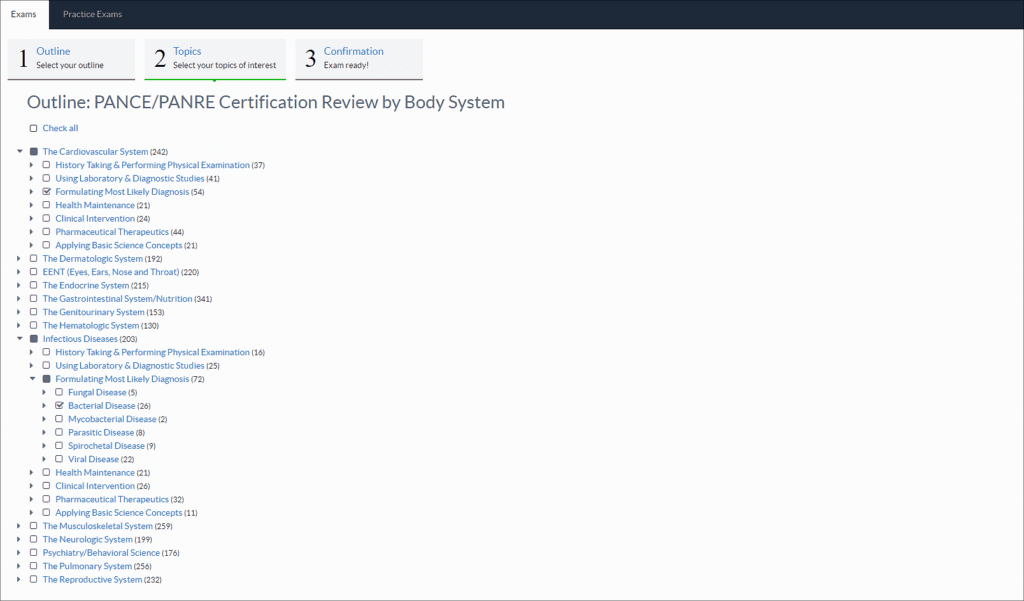Image resolution: width=1024 pixels, height=601 pixels.
Task: Expand The Gastrointestinal System/Nutrition node
Action: (x=19, y=299)
